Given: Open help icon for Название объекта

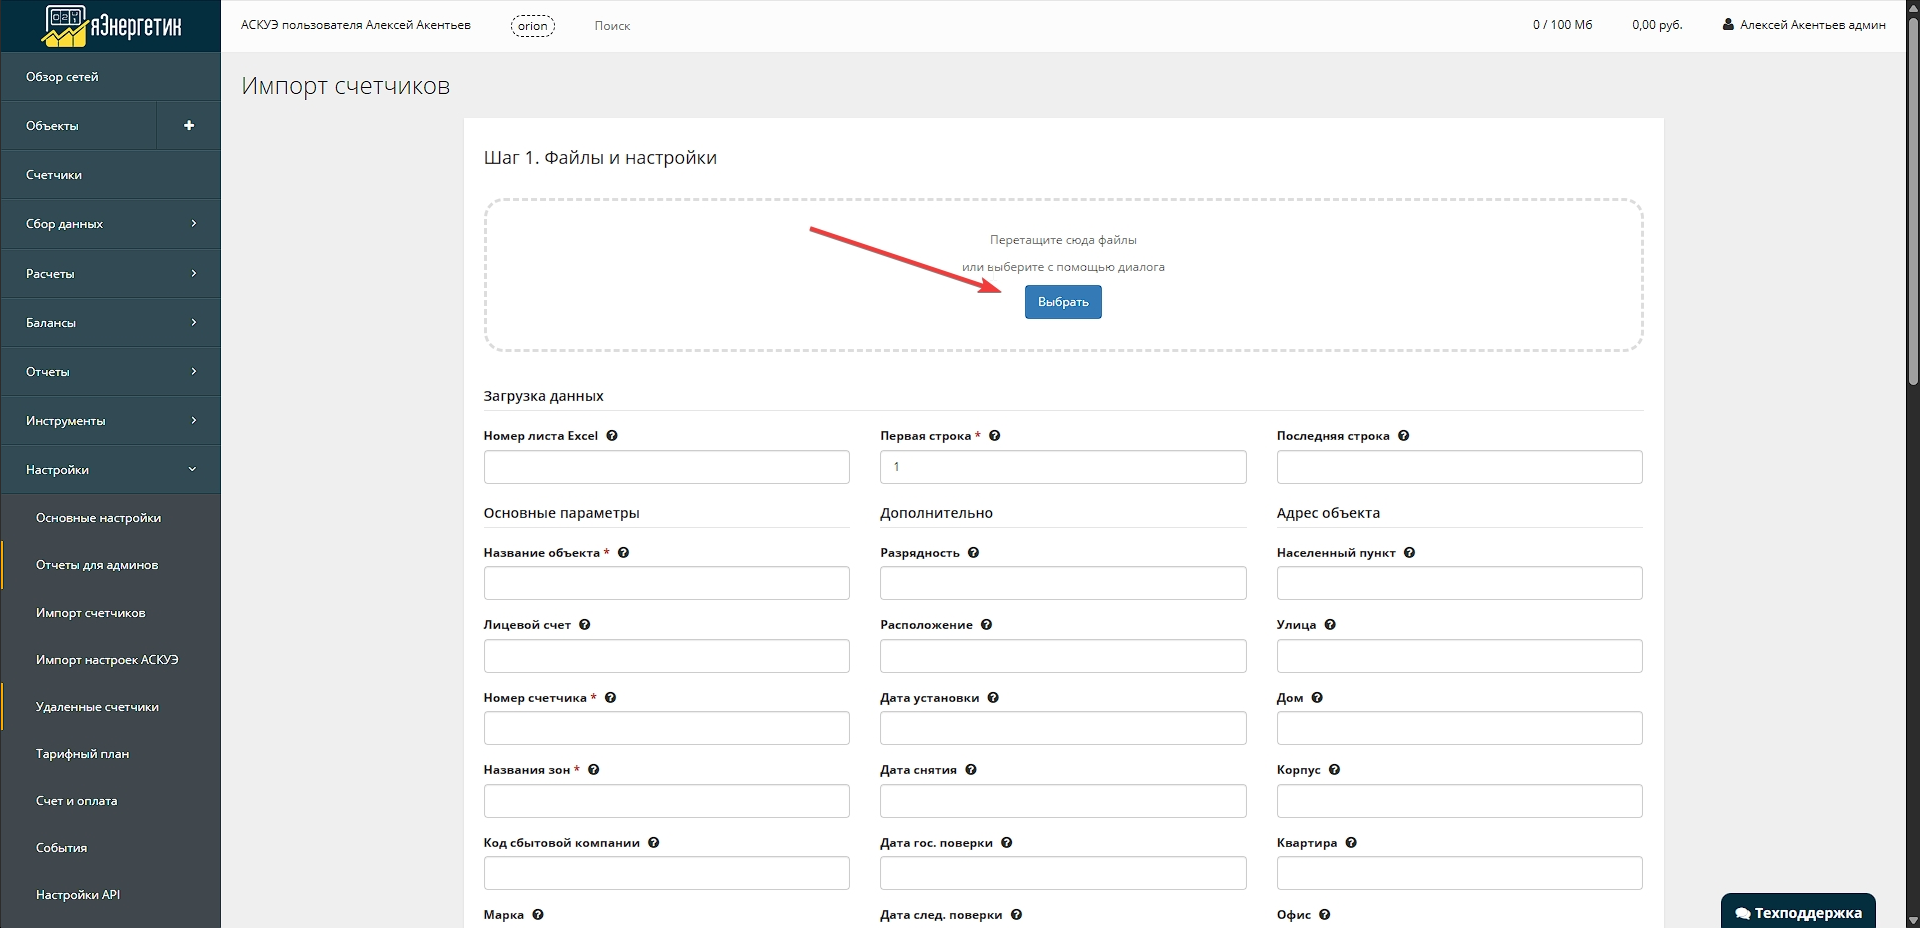Looking at the screenshot, I should [623, 553].
